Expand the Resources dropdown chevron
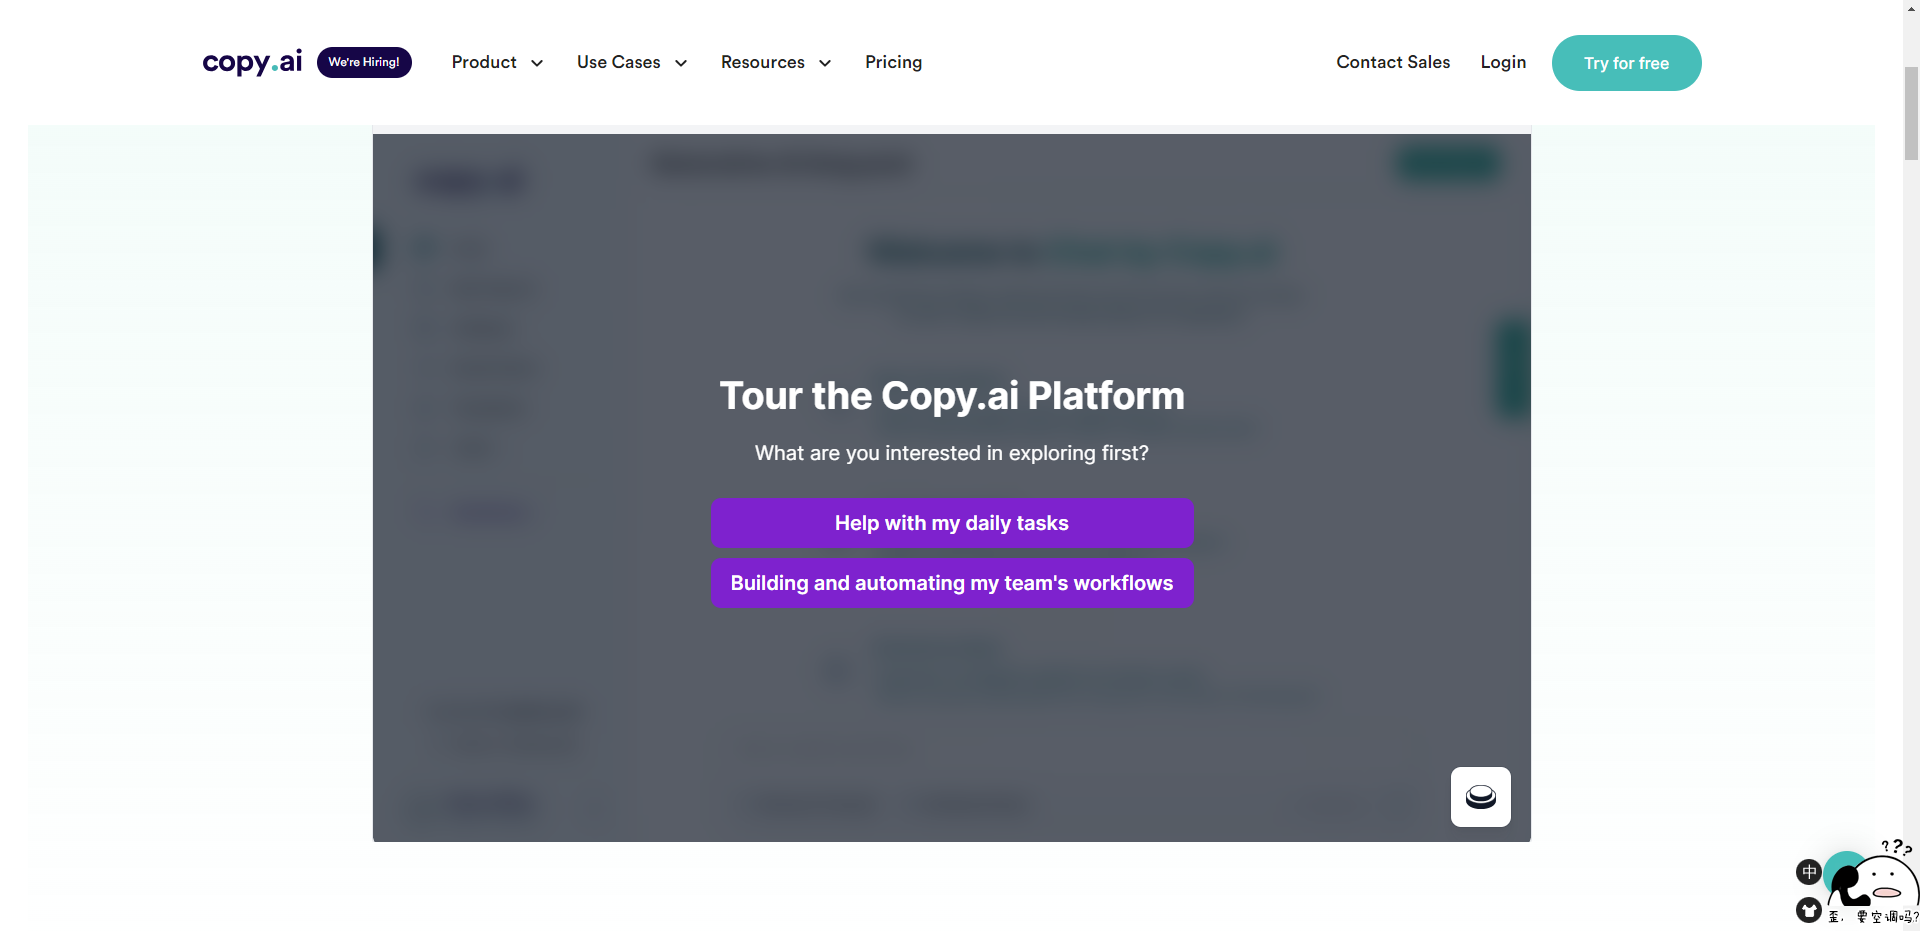 coord(825,63)
